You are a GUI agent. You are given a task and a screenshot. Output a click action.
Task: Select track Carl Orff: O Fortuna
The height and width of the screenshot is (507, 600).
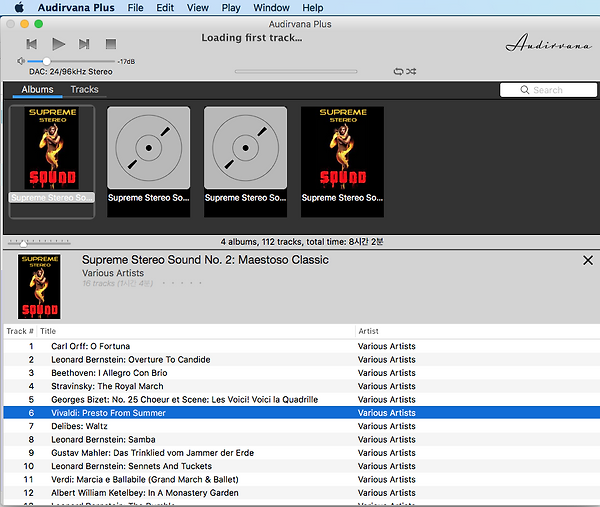point(302,346)
